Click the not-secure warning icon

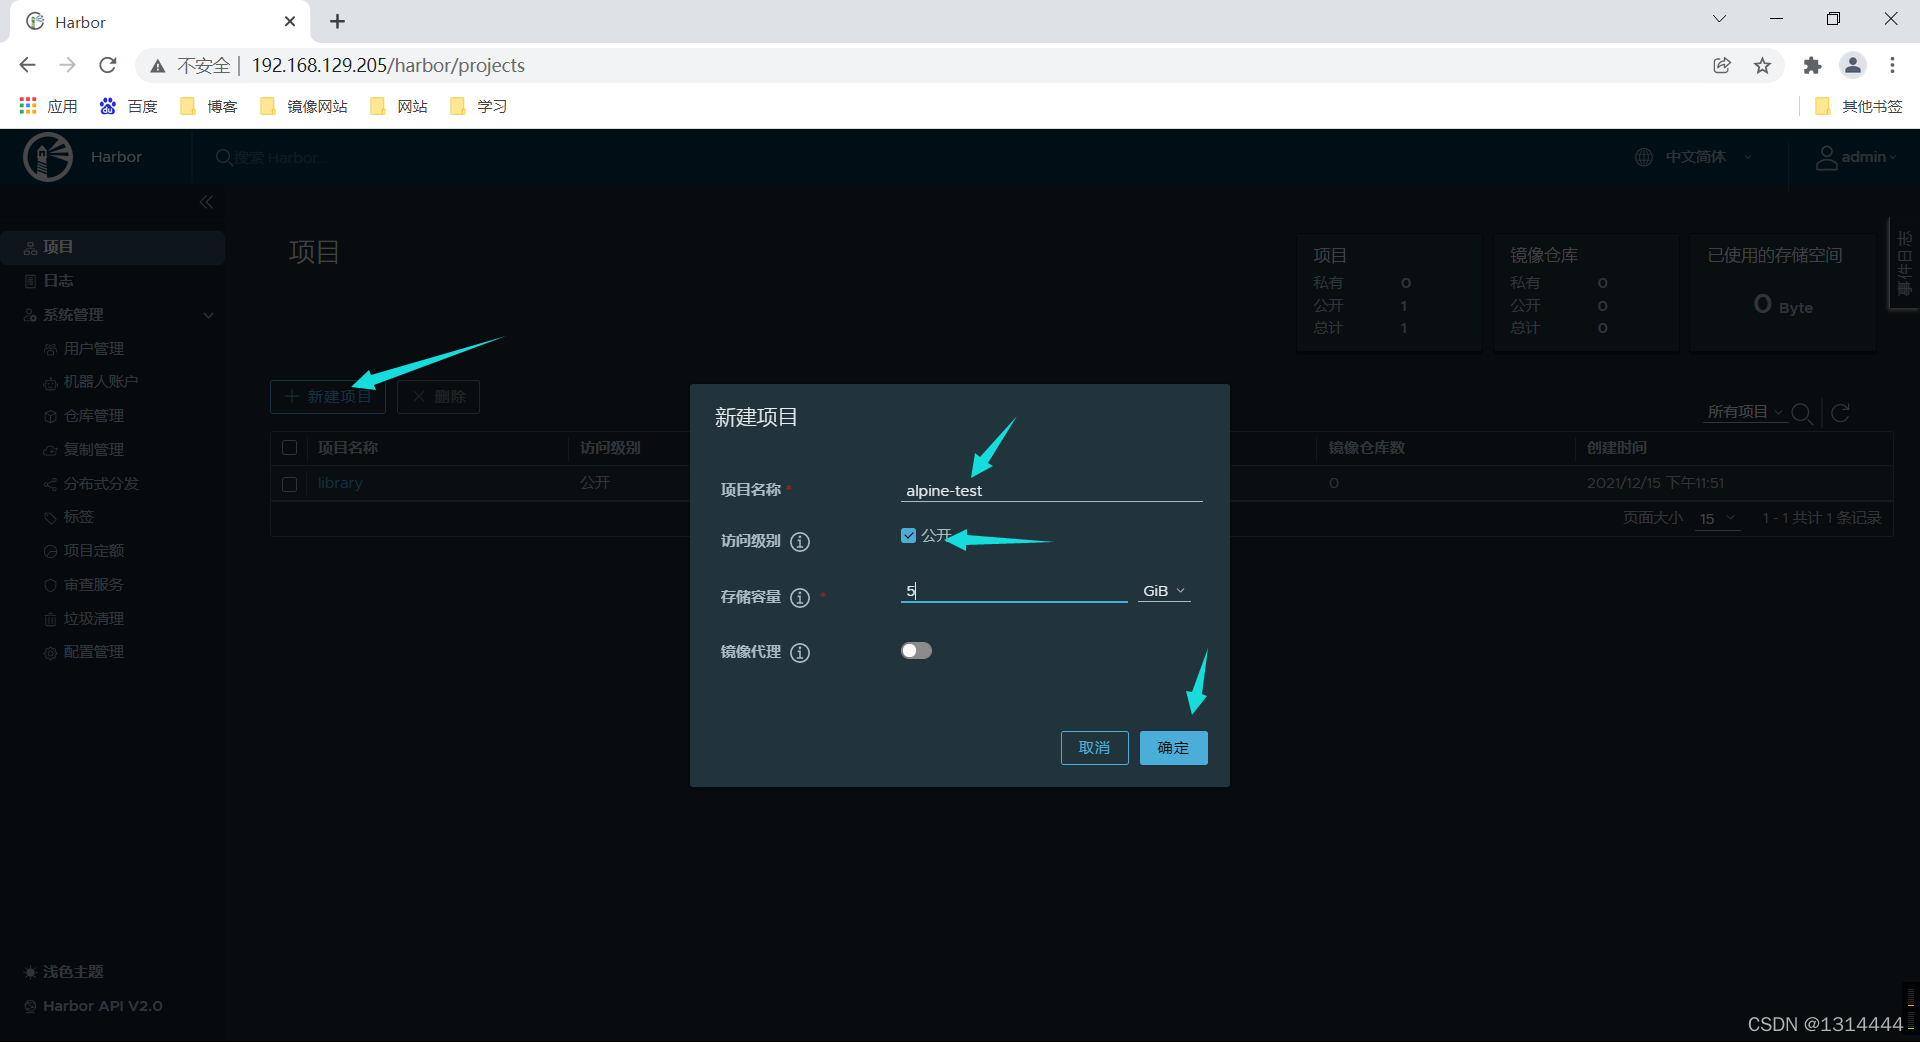coord(158,66)
